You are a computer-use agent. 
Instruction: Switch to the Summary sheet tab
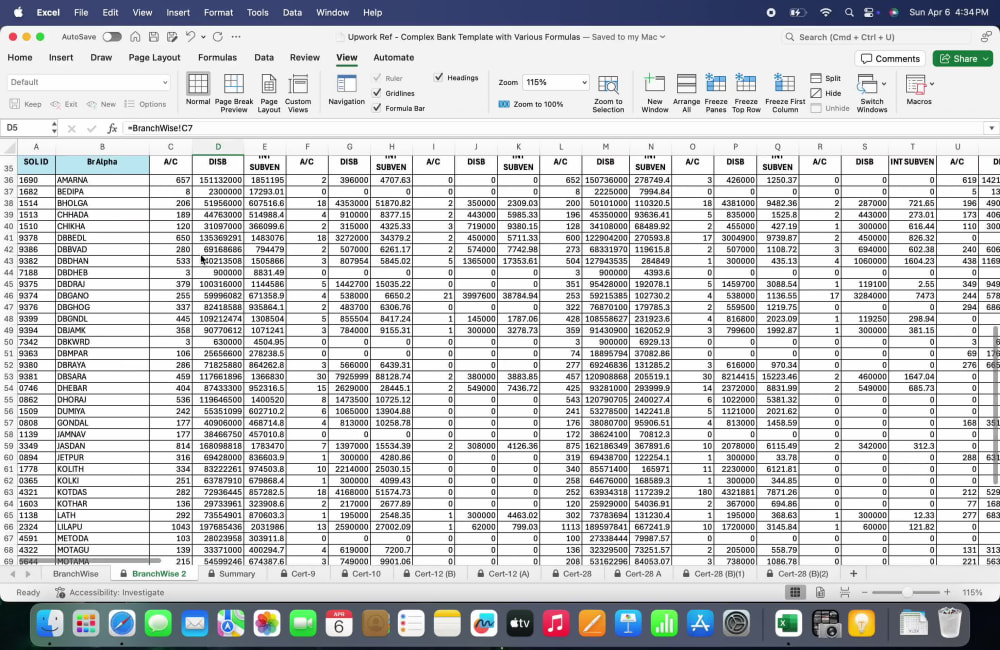tap(232, 573)
